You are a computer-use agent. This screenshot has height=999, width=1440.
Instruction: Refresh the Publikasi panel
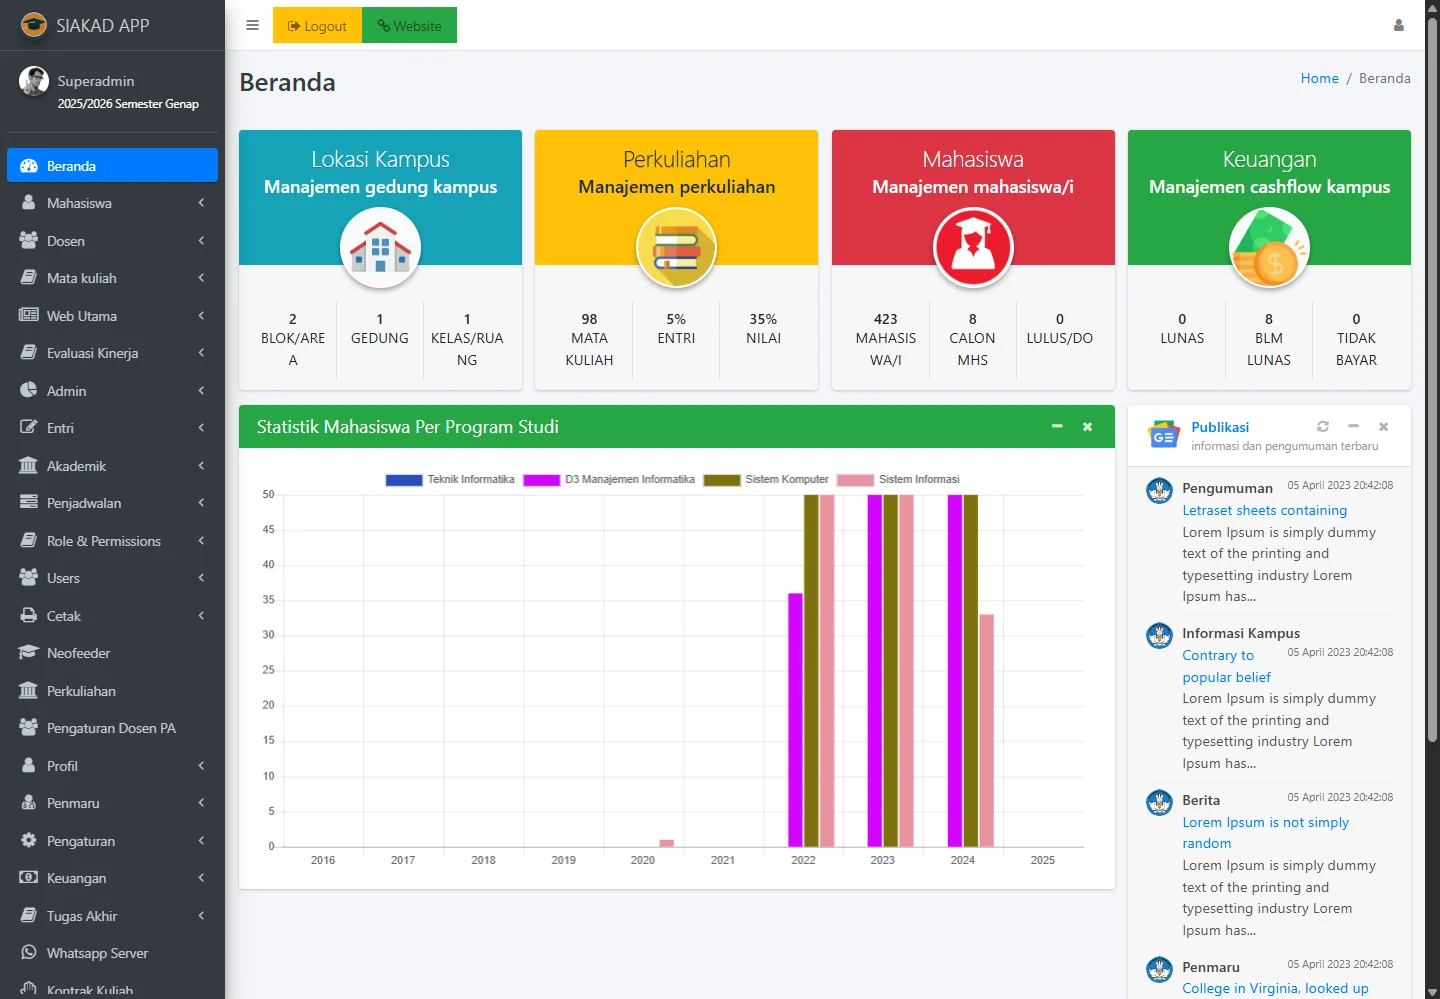click(1323, 426)
